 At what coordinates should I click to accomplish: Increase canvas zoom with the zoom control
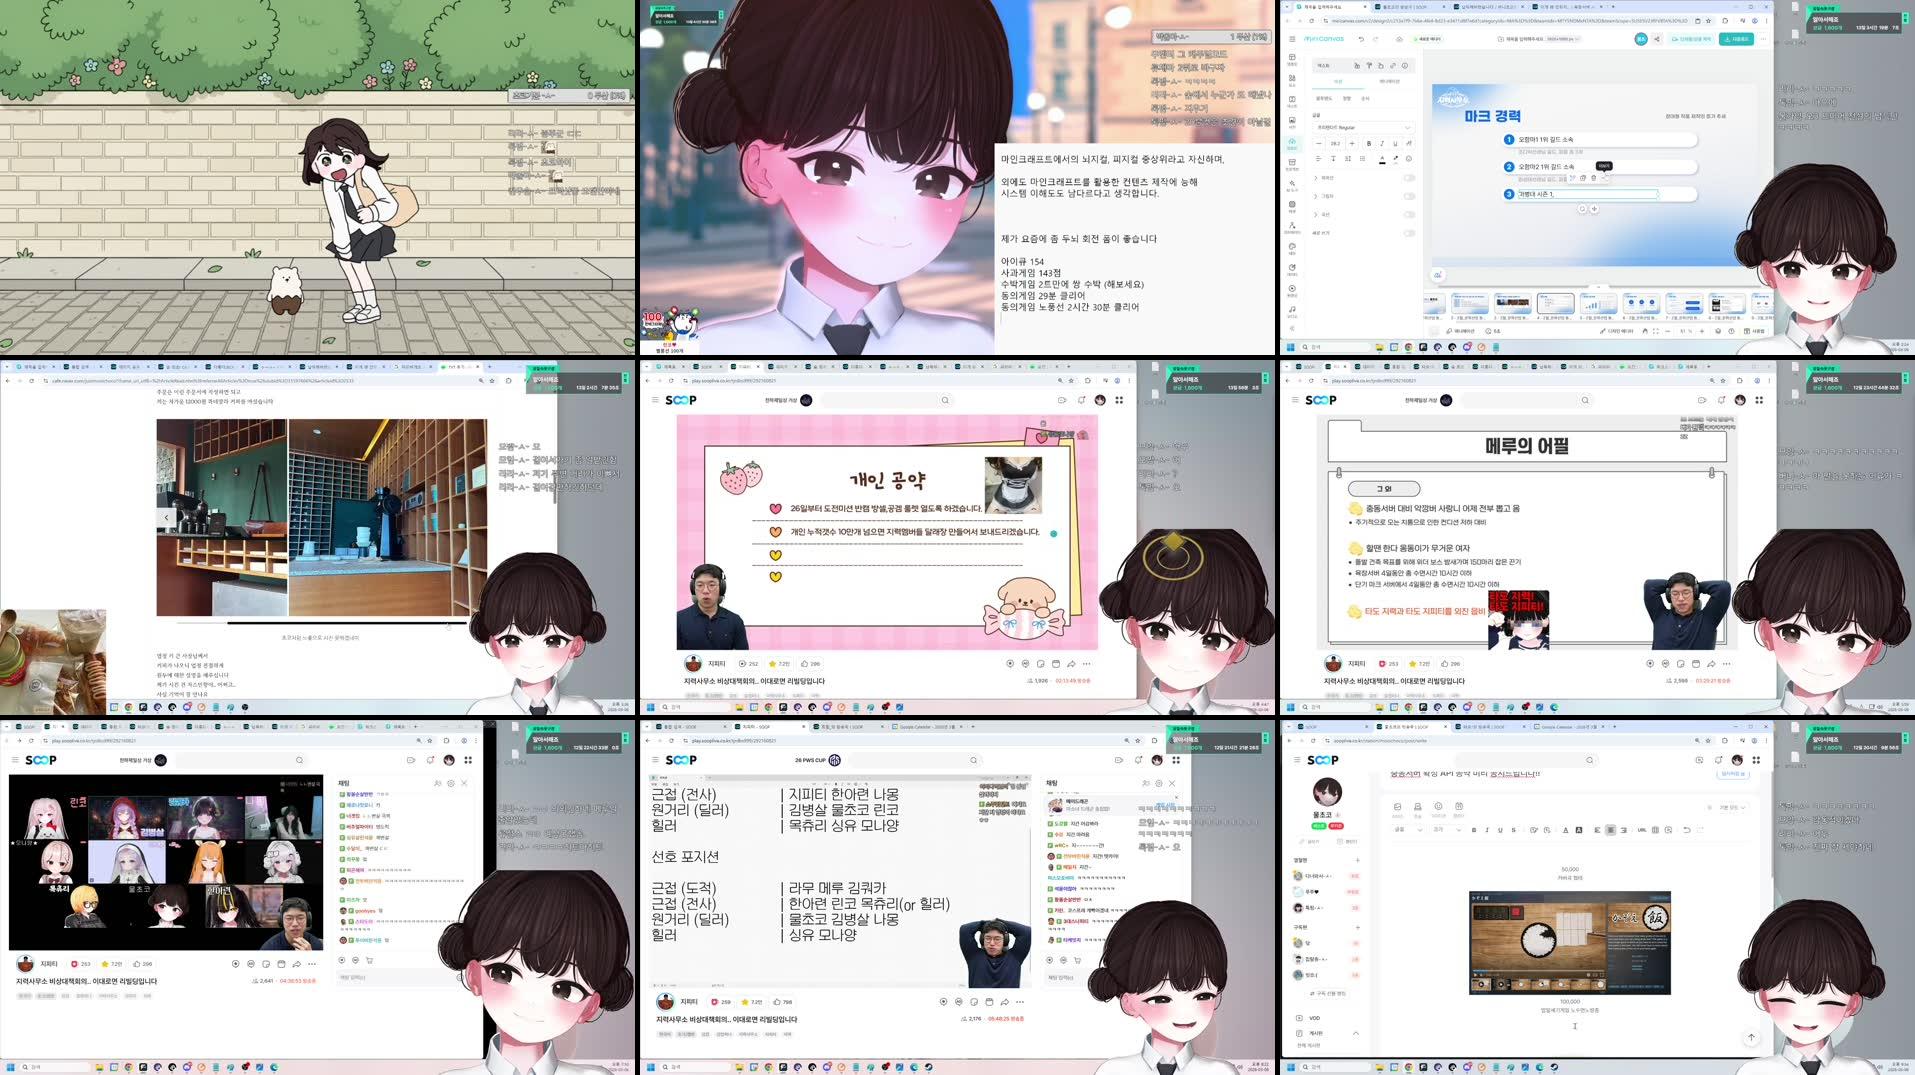(x=1702, y=331)
